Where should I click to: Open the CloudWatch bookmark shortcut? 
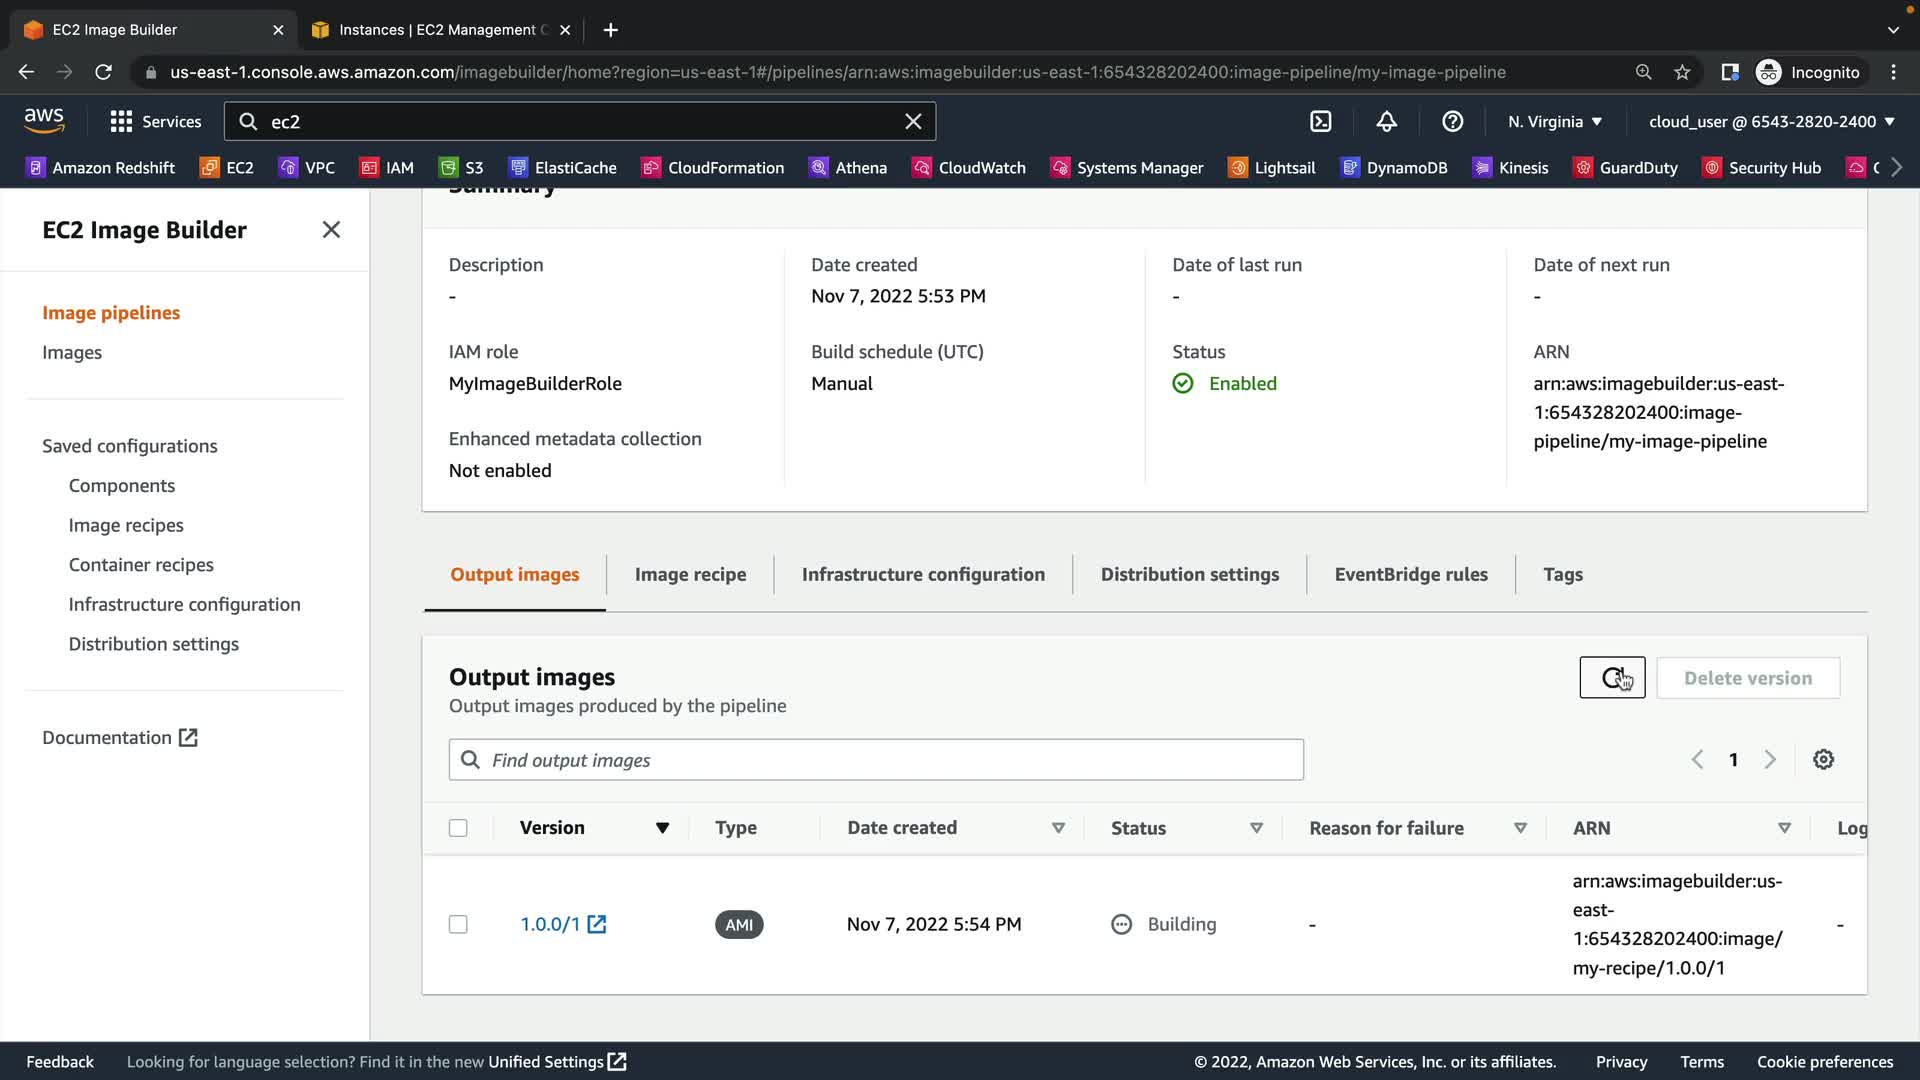click(969, 168)
